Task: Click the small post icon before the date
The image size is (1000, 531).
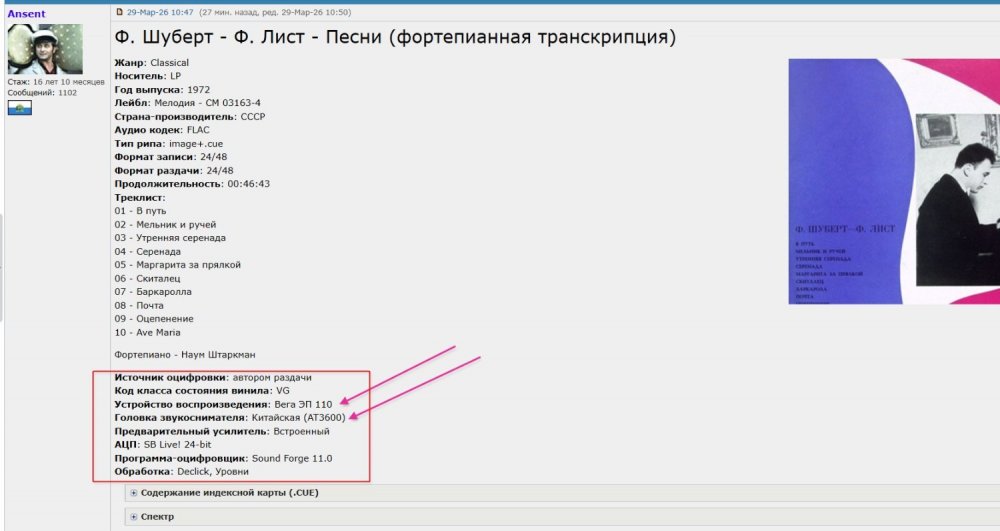Action: point(120,13)
